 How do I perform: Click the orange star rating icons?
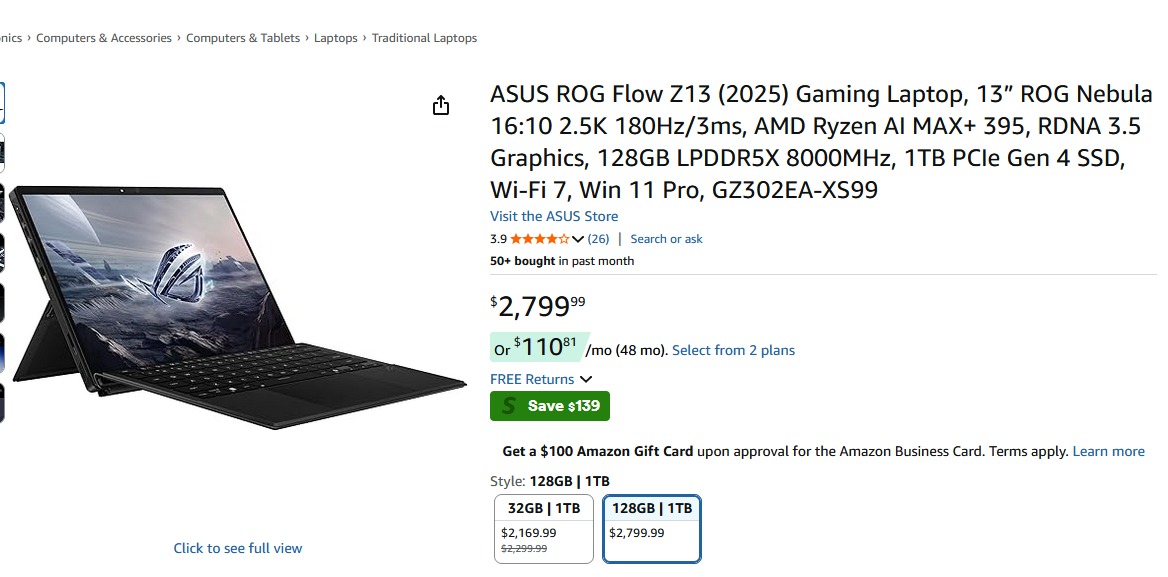tap(540, 239)
